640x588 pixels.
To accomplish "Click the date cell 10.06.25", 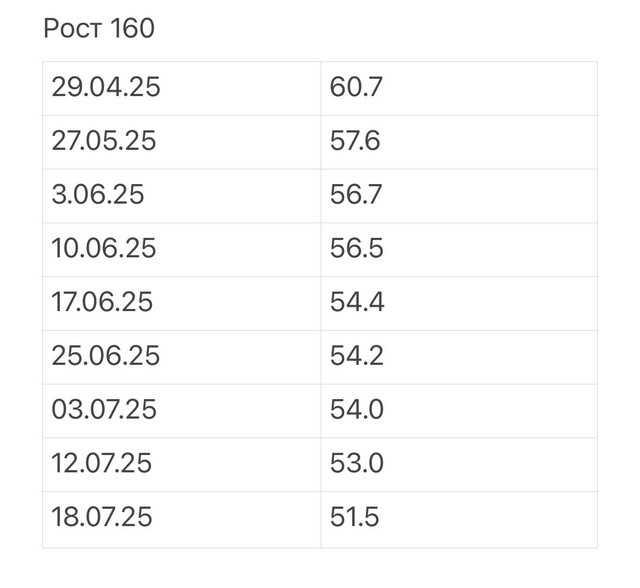I will 182,250.
